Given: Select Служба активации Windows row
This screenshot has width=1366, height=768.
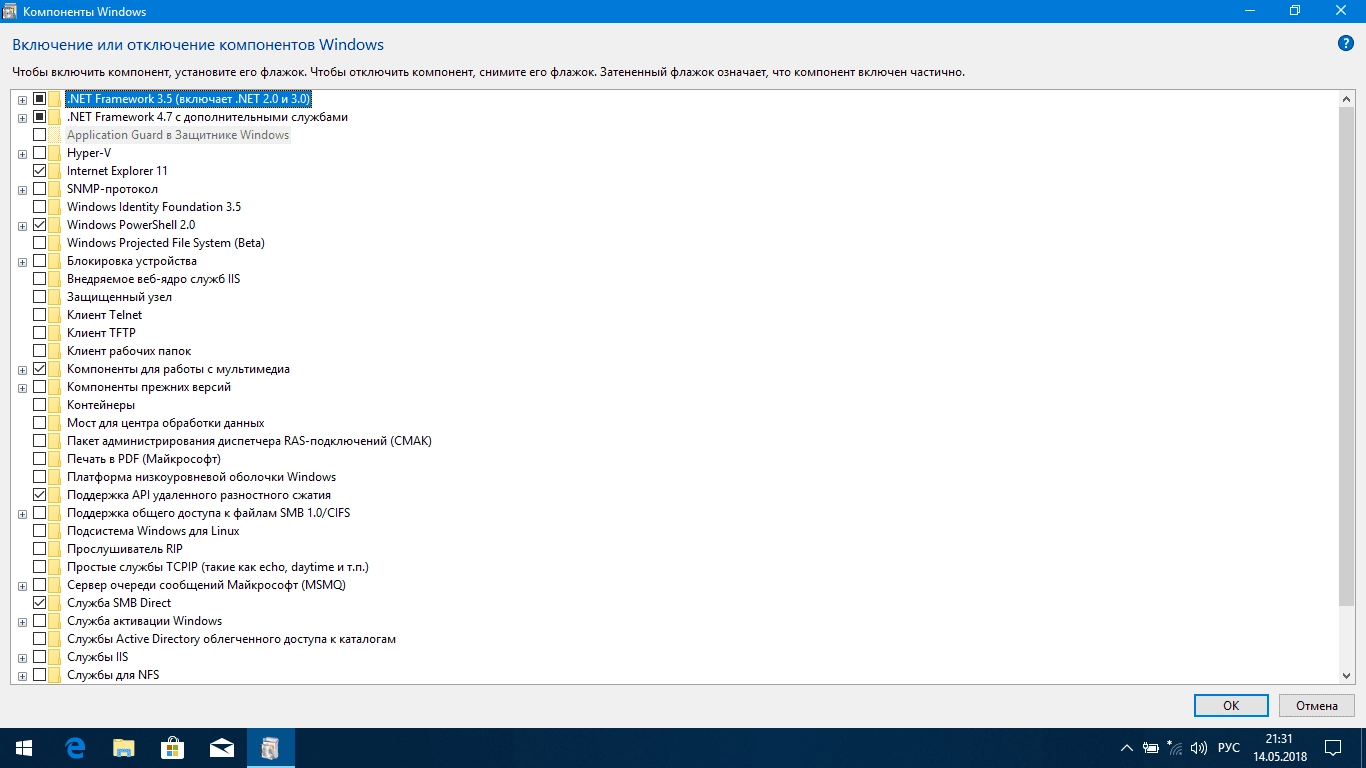Looking at the screenshot, I should click(x=144, y=621).
